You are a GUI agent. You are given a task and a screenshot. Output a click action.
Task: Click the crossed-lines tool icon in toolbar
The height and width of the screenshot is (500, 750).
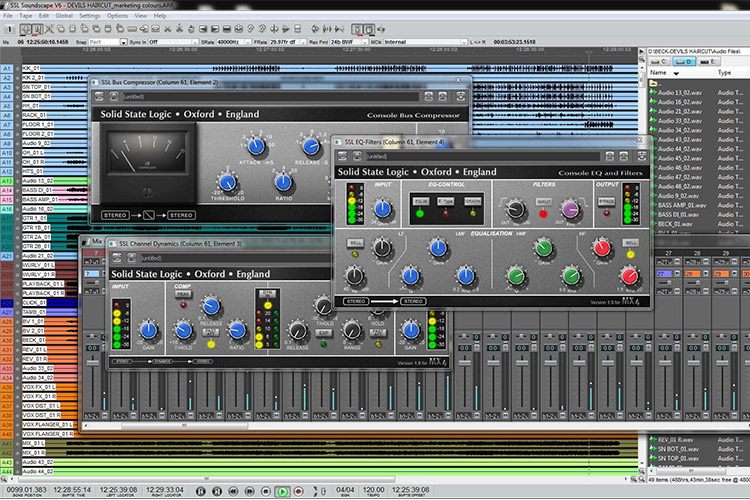[49, 29]
